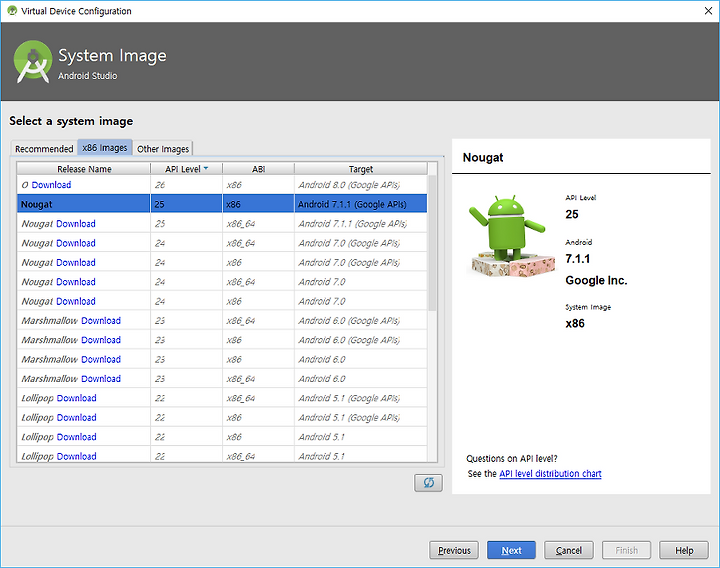This screenshot has height=568, width=720.
Task: Select the x86 Images tab
Action: [105, 148]
